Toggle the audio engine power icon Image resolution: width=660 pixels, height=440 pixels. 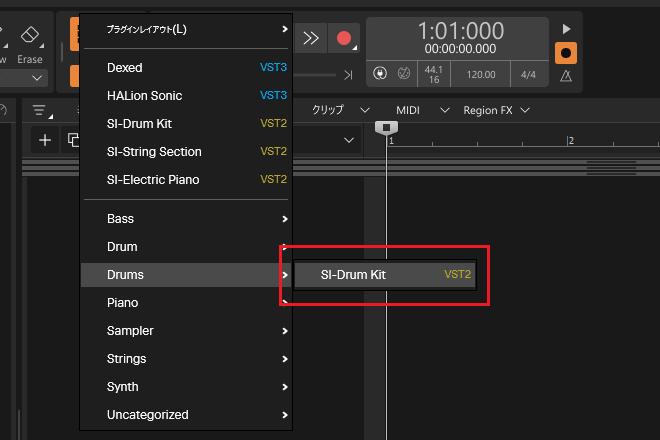tap(380, 74)
